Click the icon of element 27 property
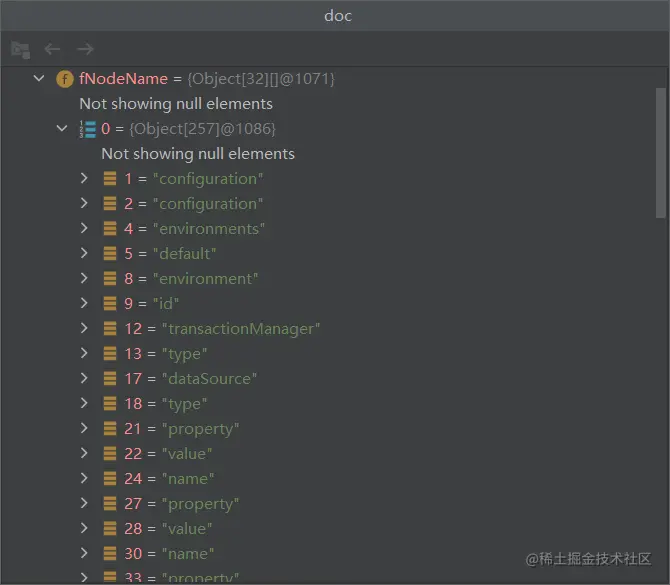670x585 pixels. coord(110,504)
